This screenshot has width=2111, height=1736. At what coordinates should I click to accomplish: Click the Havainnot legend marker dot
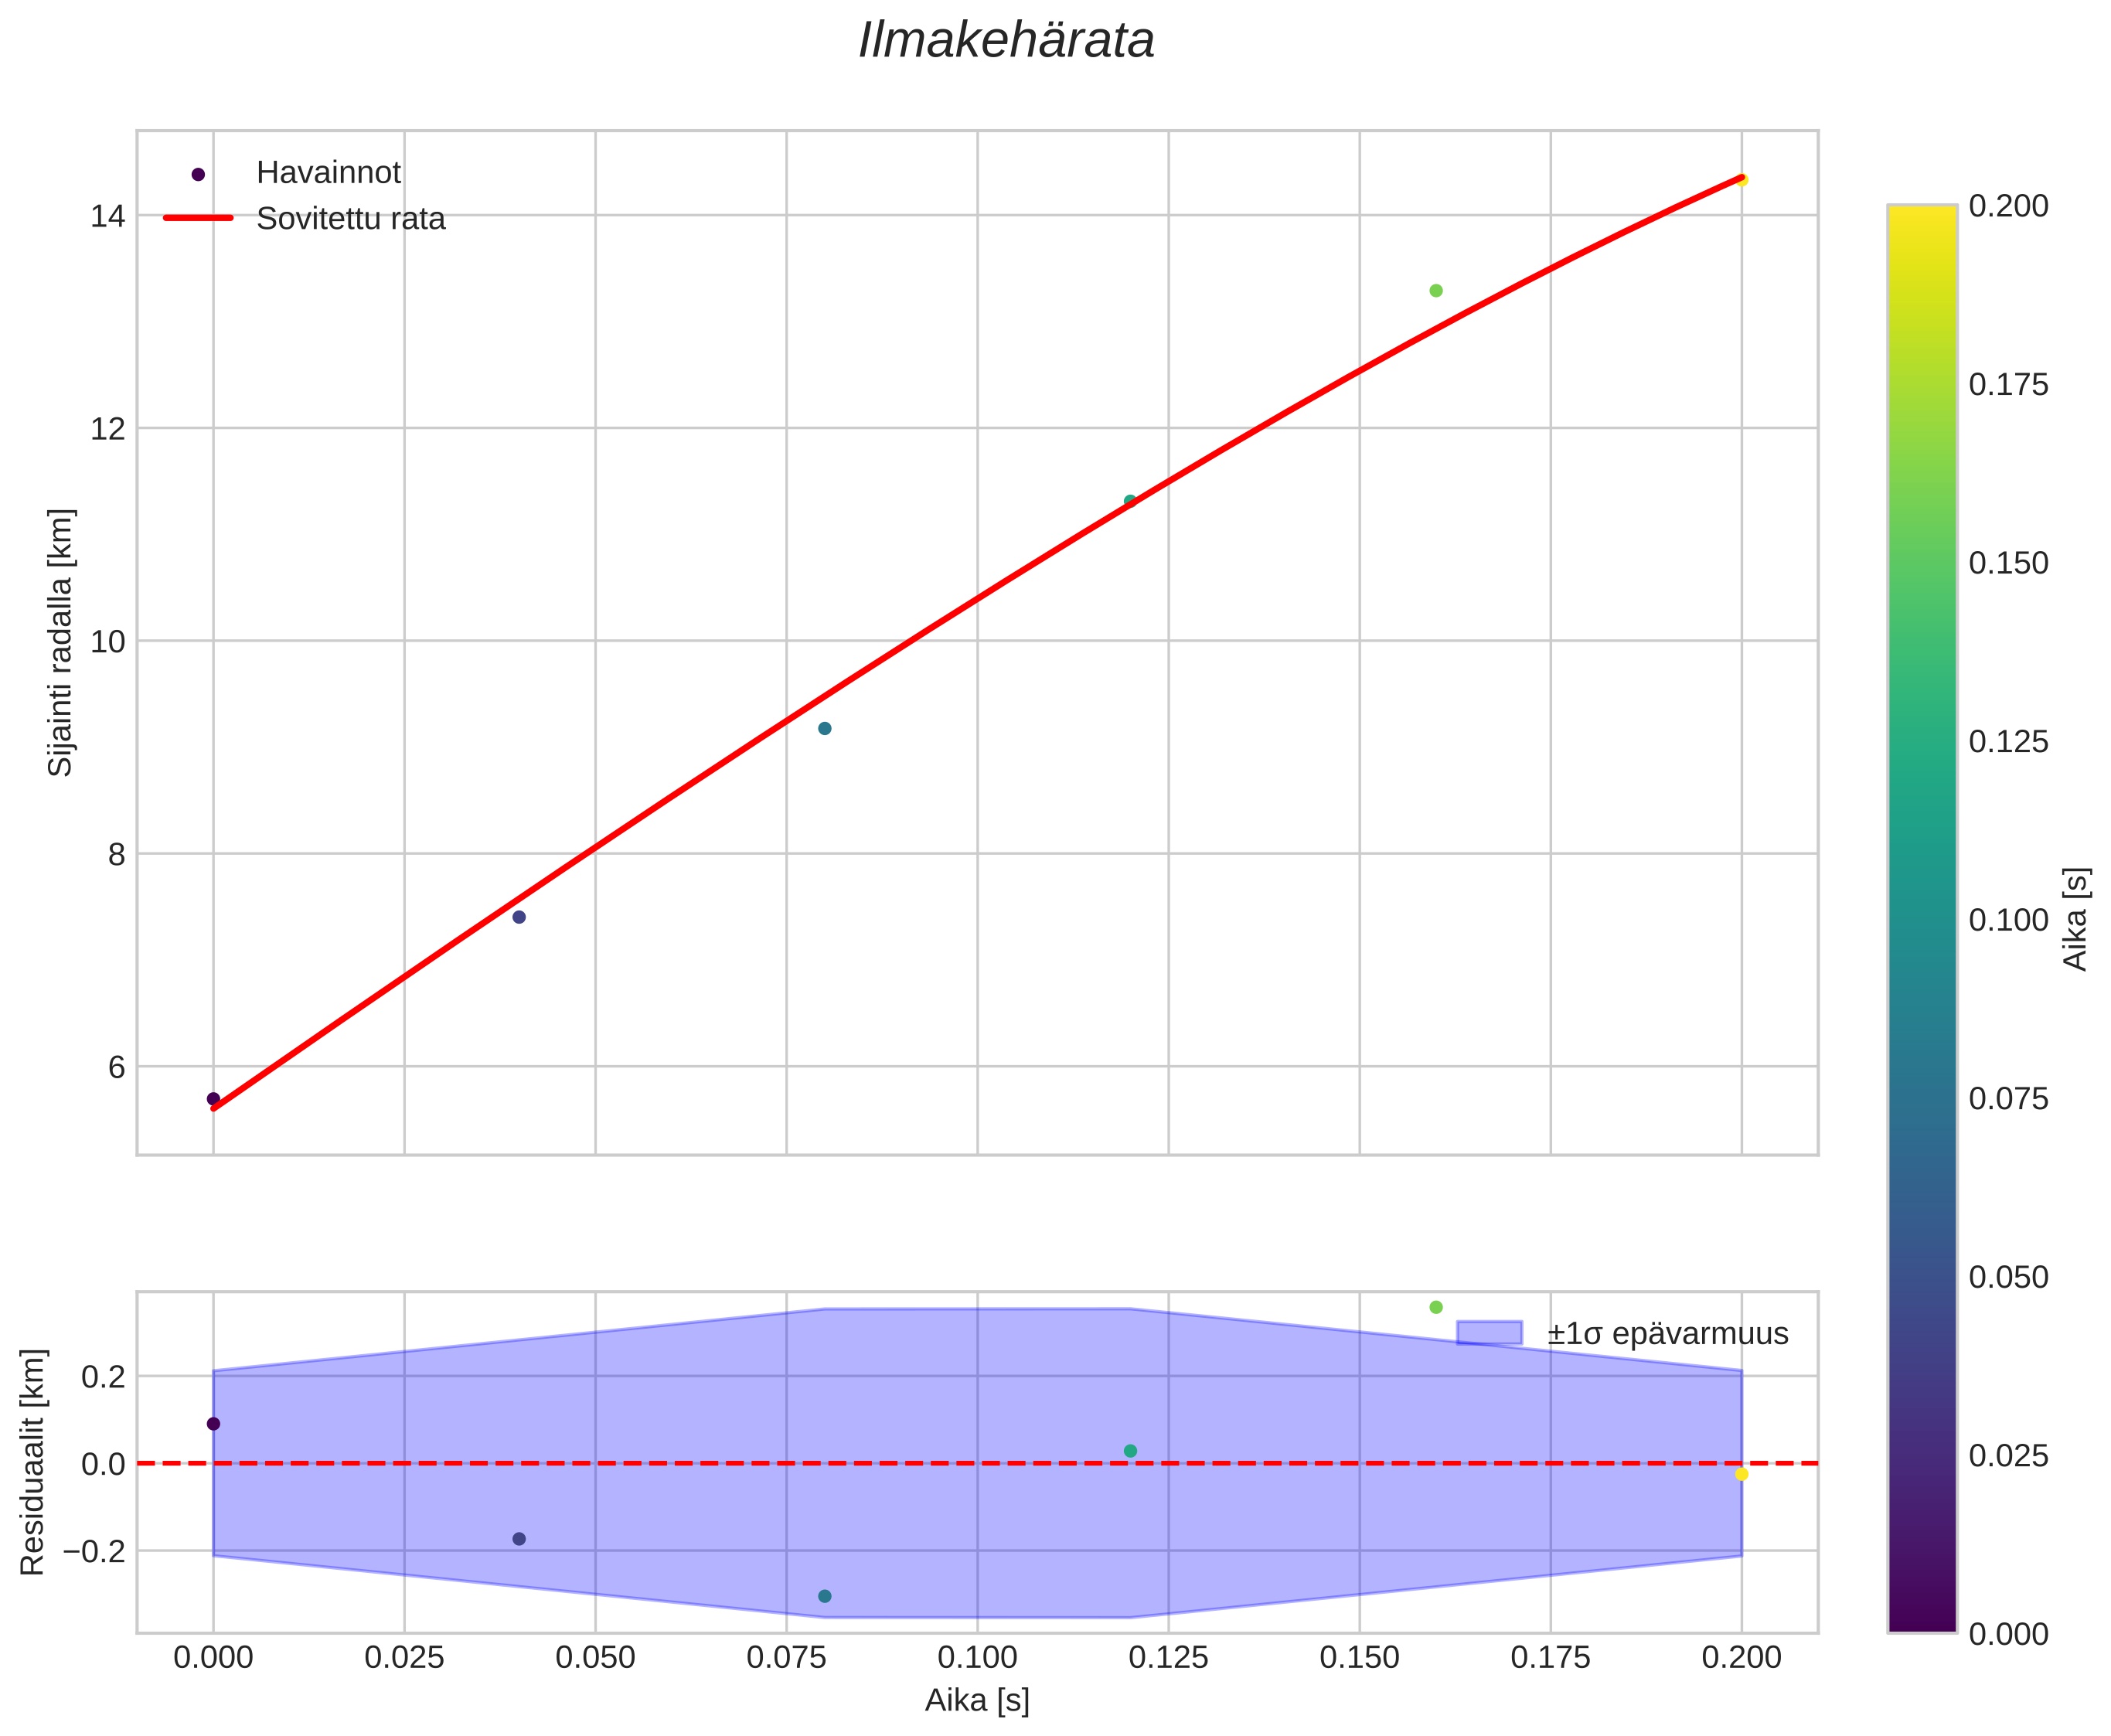[198, 174]
